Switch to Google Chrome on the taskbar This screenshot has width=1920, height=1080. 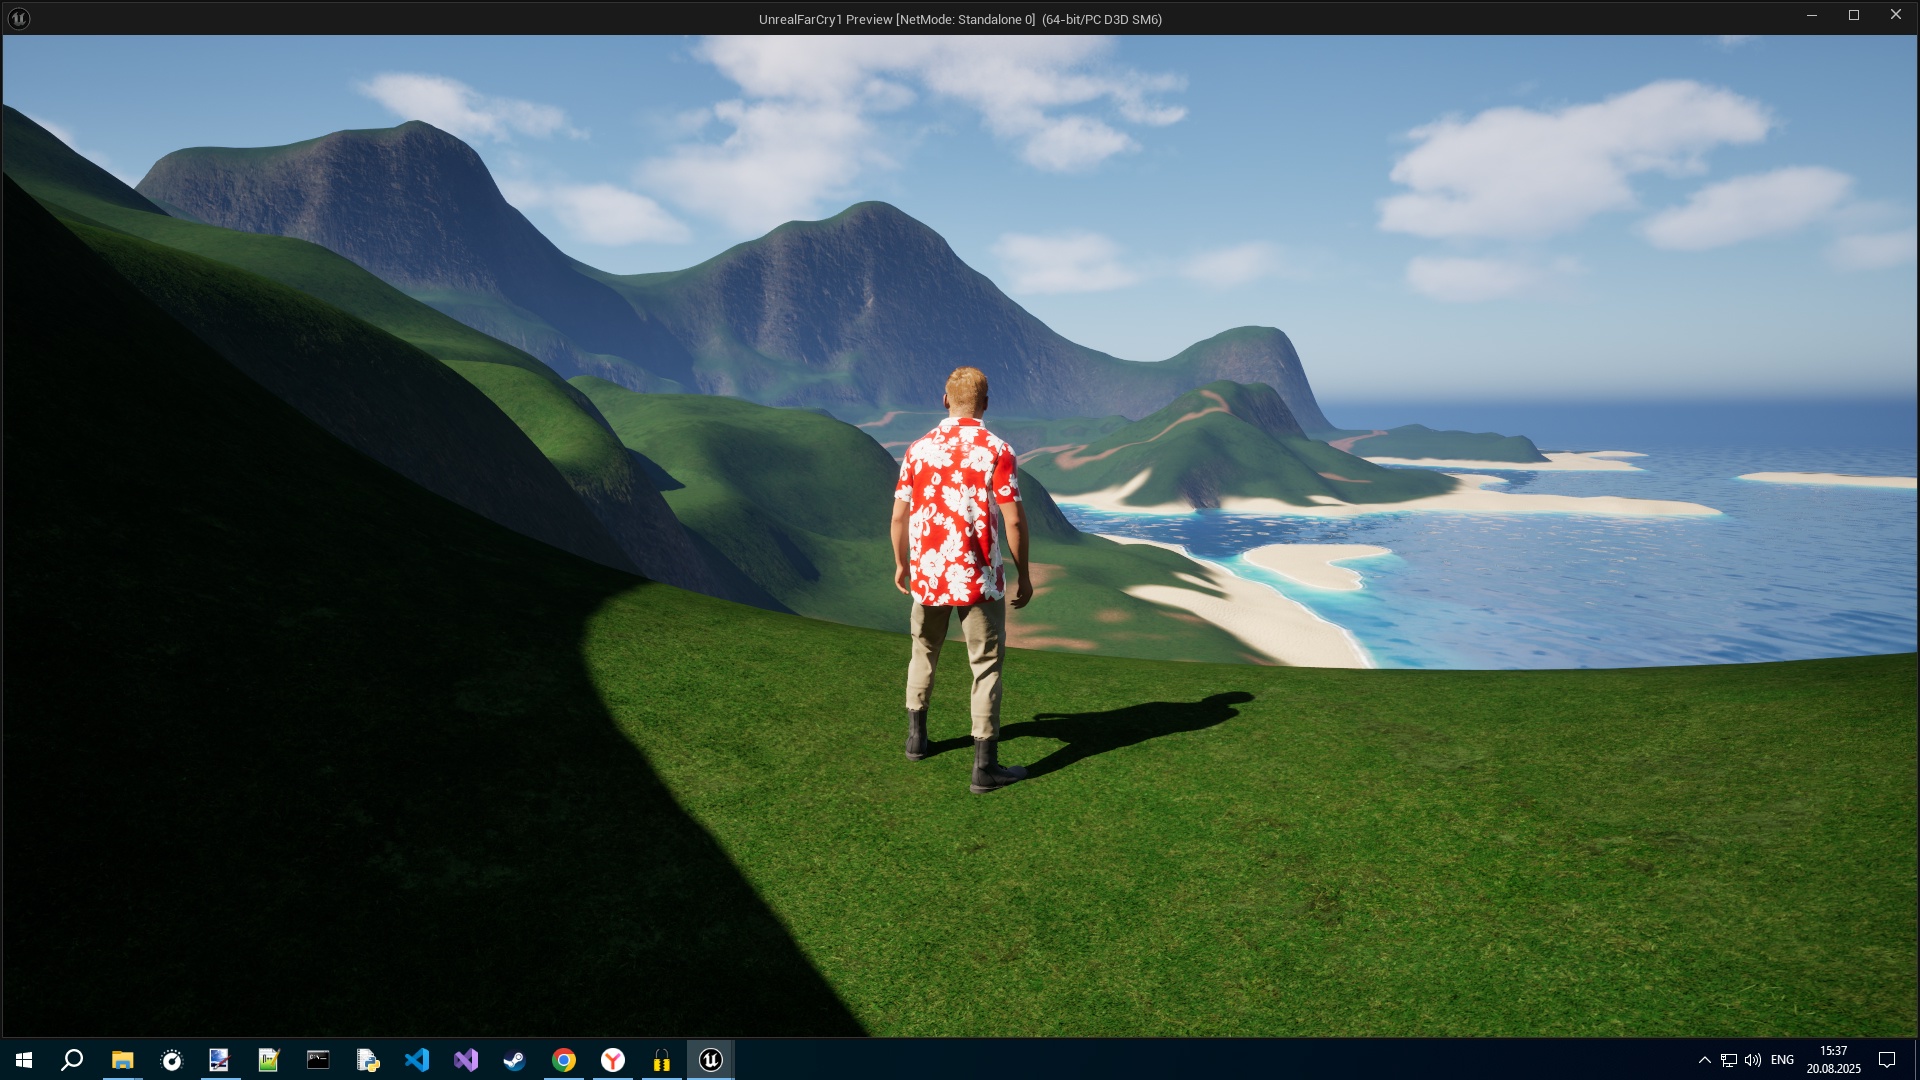click(x=564, y=1060)
